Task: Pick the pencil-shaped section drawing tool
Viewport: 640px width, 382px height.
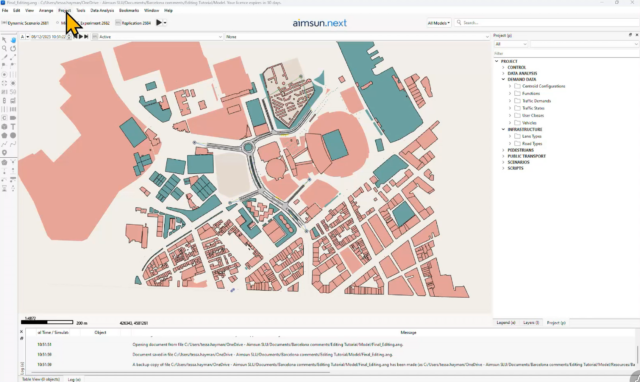Action: tap(4, 57)
